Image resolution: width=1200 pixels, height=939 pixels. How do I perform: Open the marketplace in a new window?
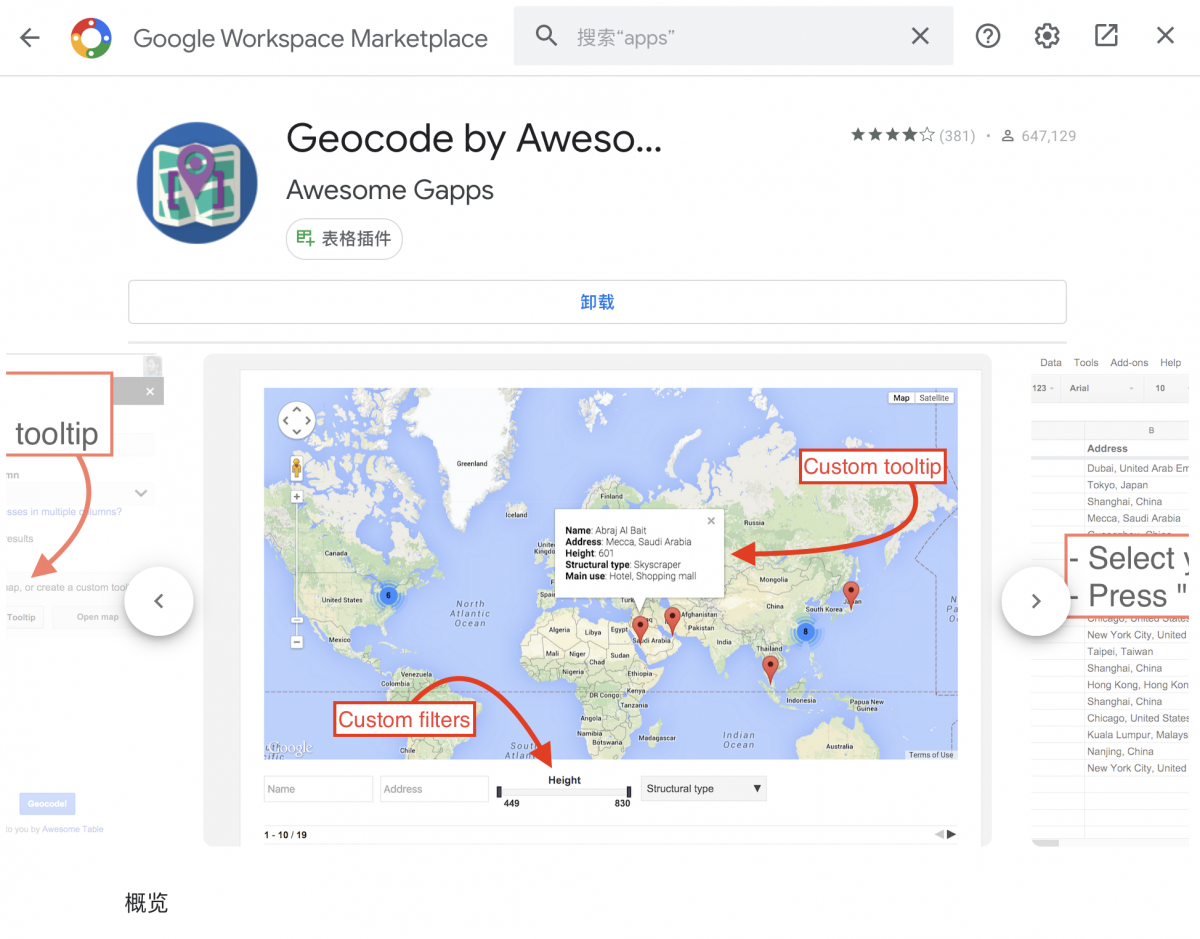pyautogui.click(x=1106, y=36)
